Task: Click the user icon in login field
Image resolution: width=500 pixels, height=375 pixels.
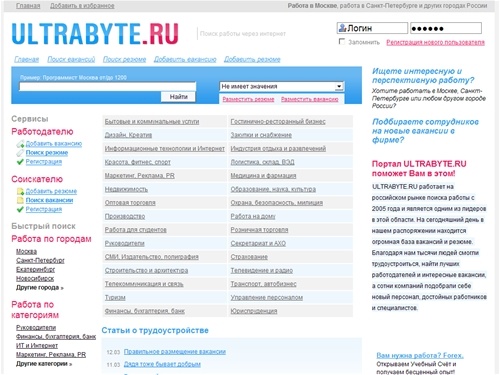Action: click(342, 28)
